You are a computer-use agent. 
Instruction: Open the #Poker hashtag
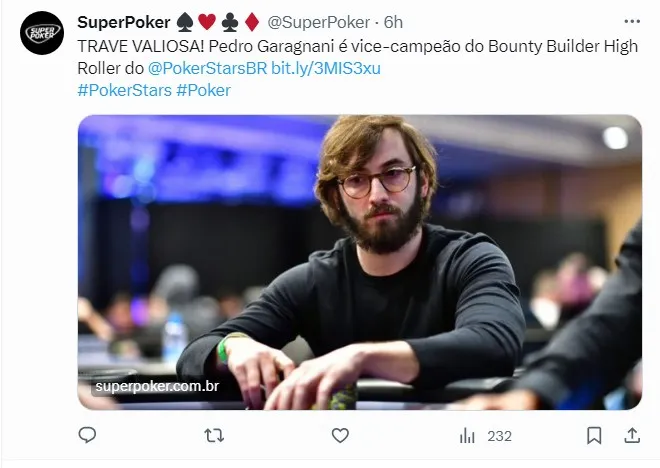[203, 90]
